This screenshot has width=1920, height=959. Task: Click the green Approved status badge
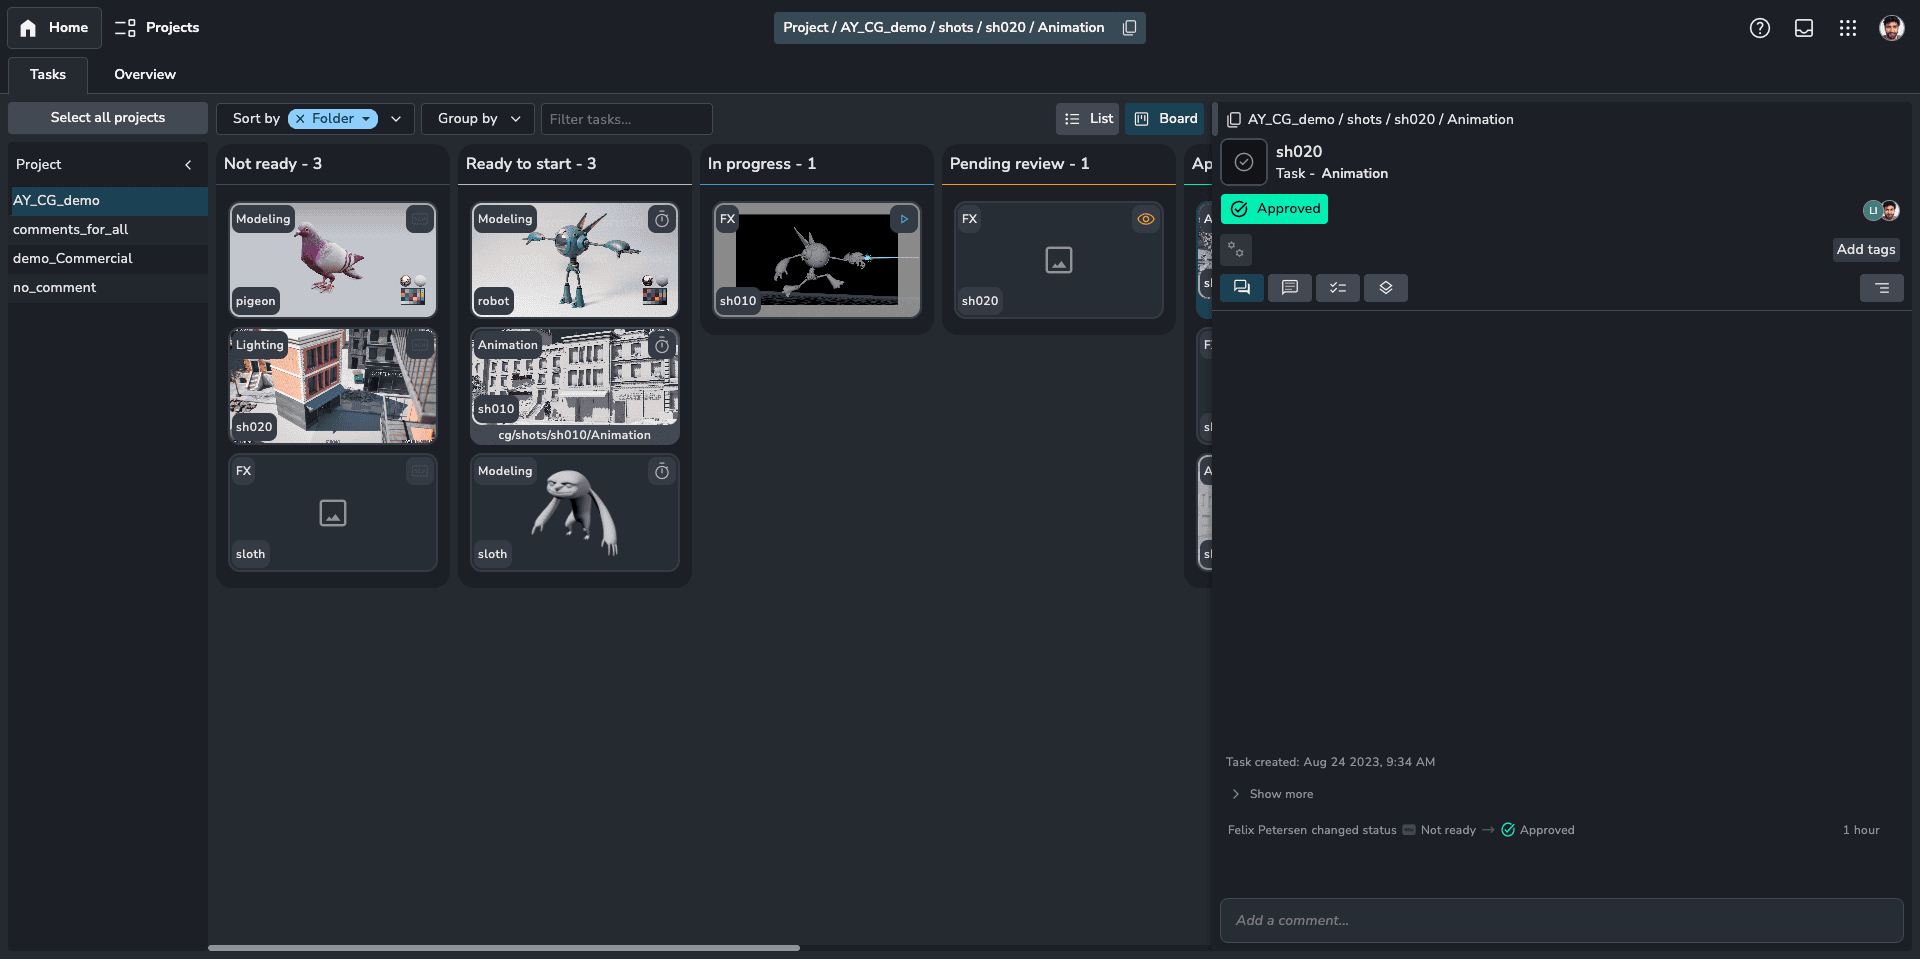1274,209
